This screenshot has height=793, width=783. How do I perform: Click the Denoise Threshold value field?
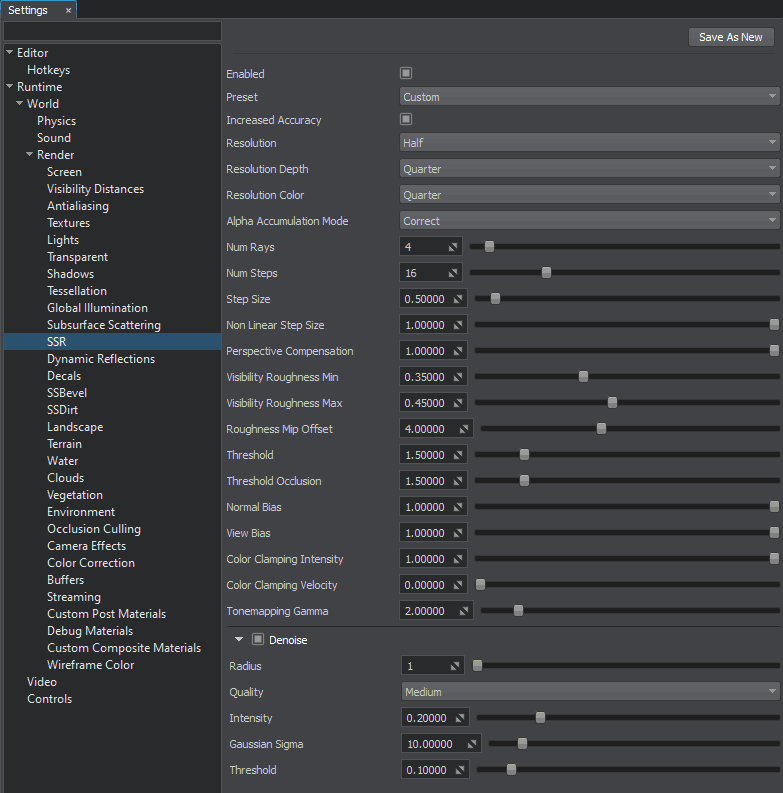pos(435,770)
